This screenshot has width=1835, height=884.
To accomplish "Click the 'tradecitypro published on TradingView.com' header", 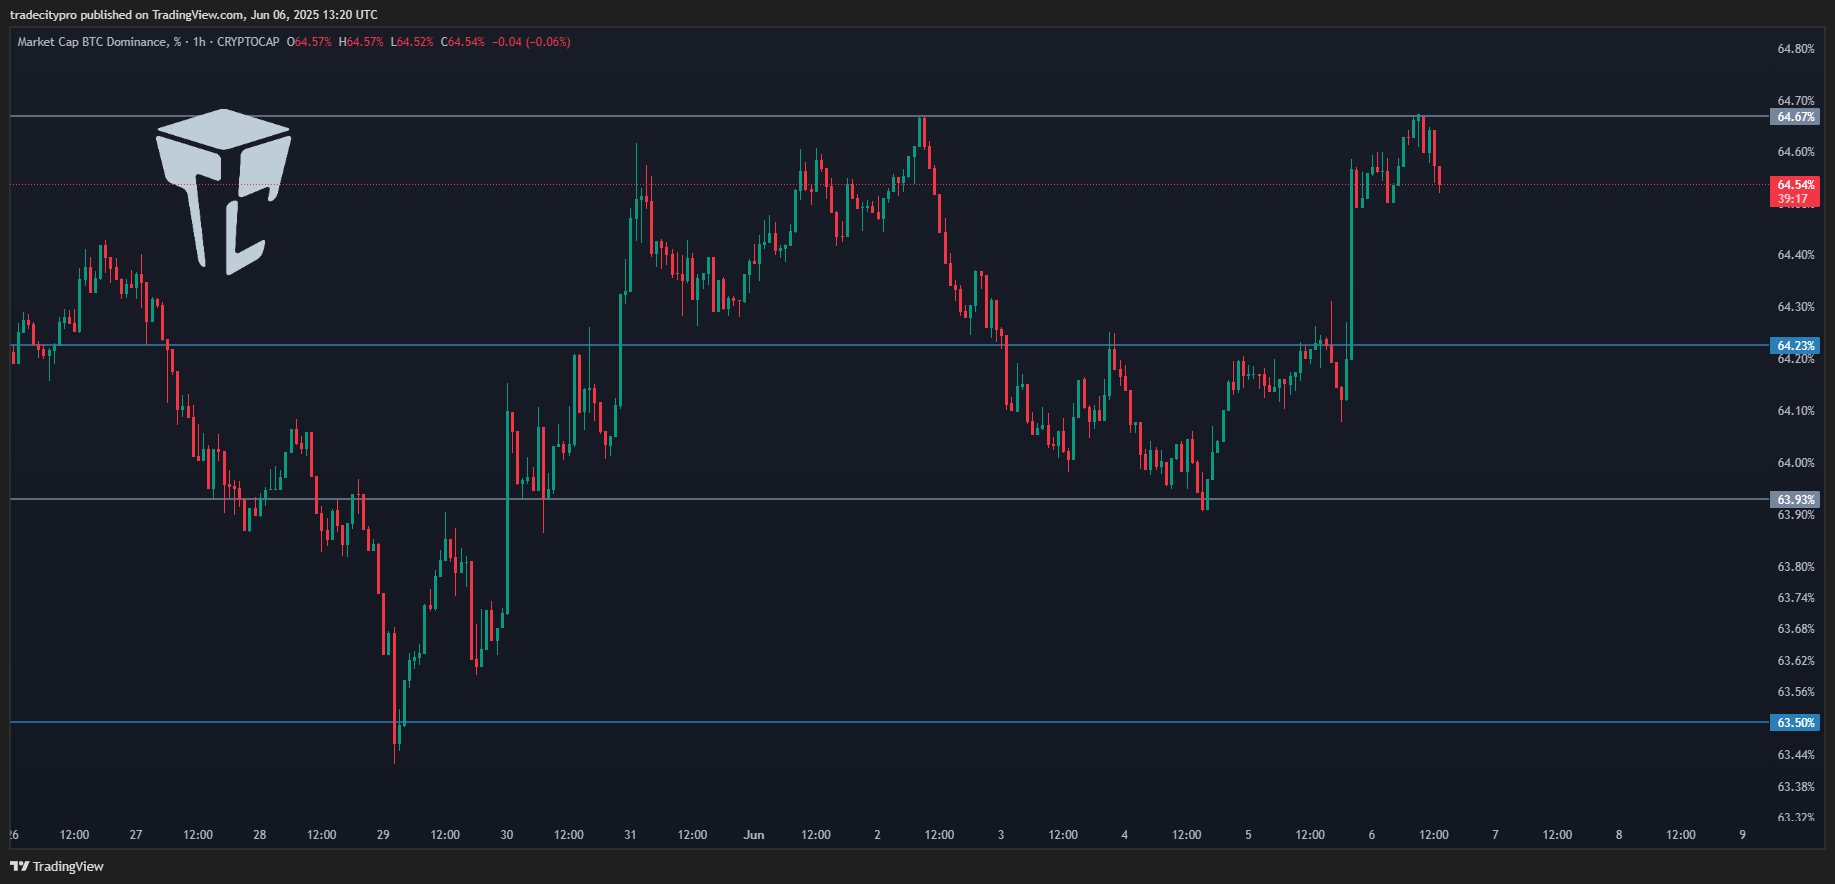I will [x=127, y=15].
